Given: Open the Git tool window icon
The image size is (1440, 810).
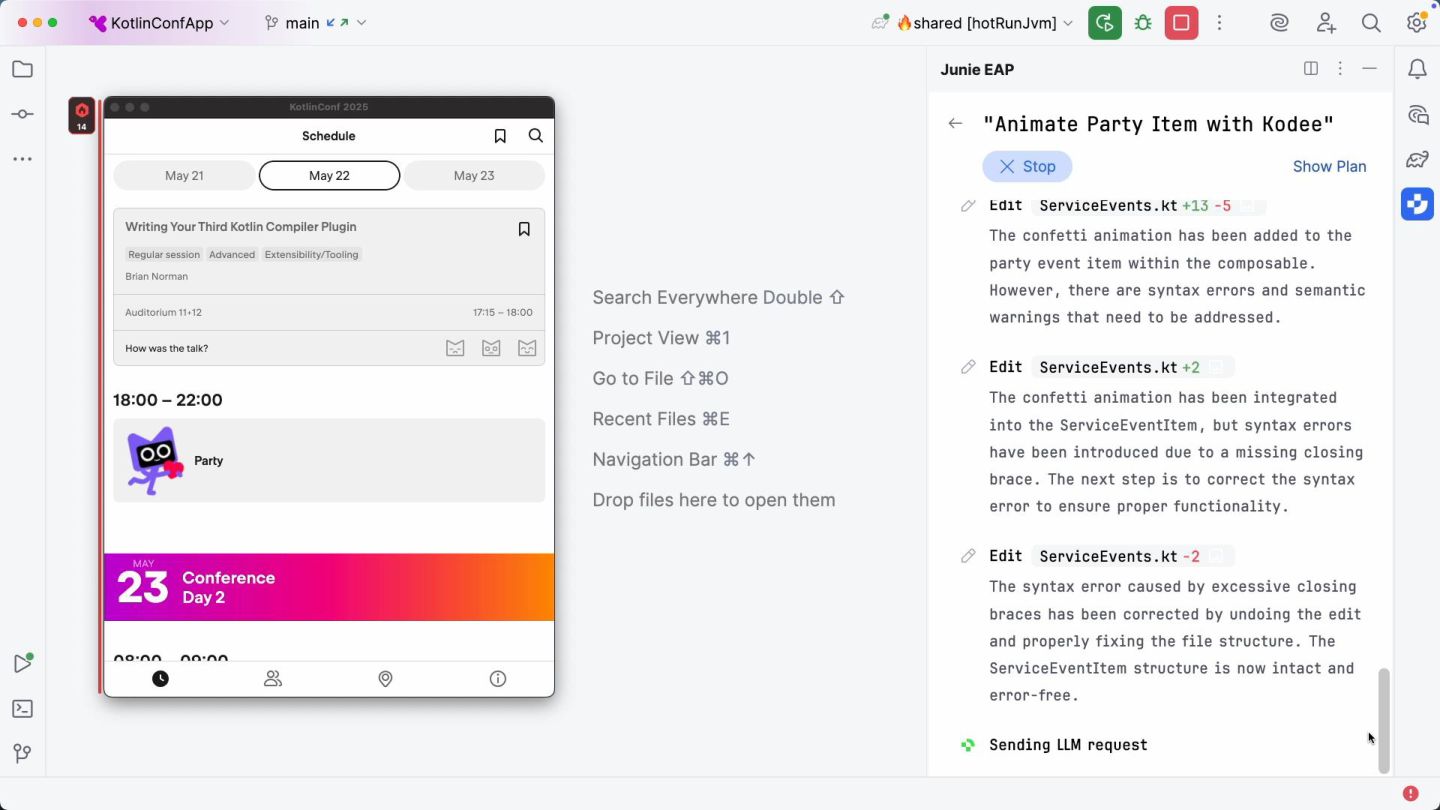Looking at the screenshot, I should pyautogui.click(x=22, y=754).
